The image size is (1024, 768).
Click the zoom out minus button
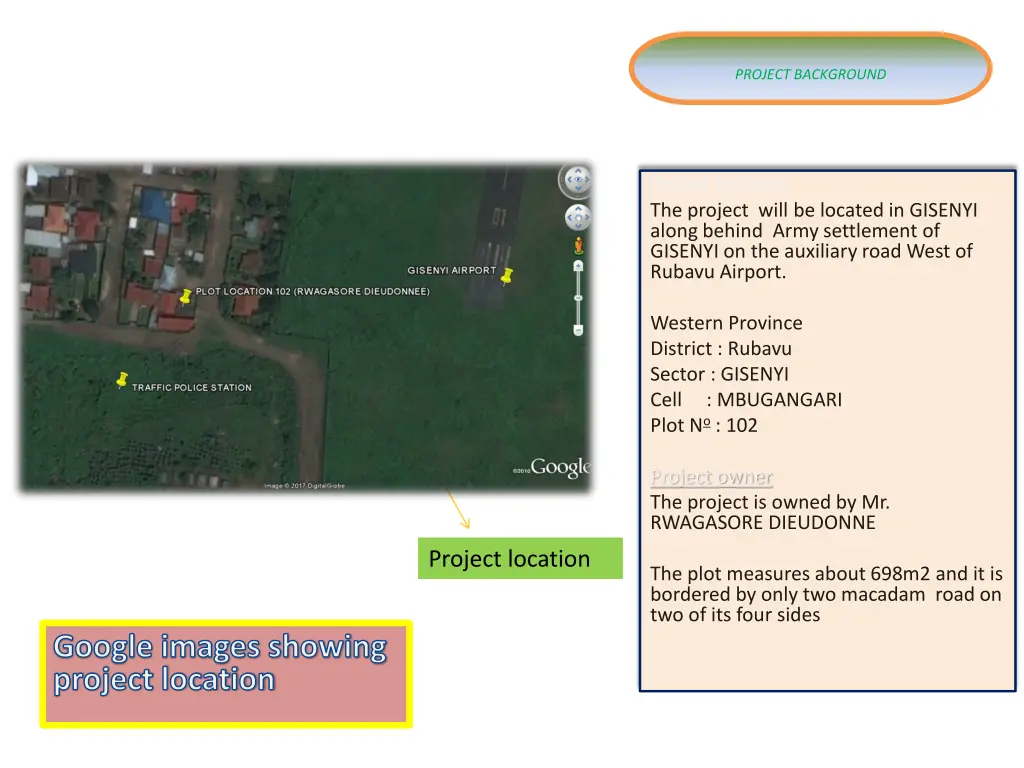577,330
